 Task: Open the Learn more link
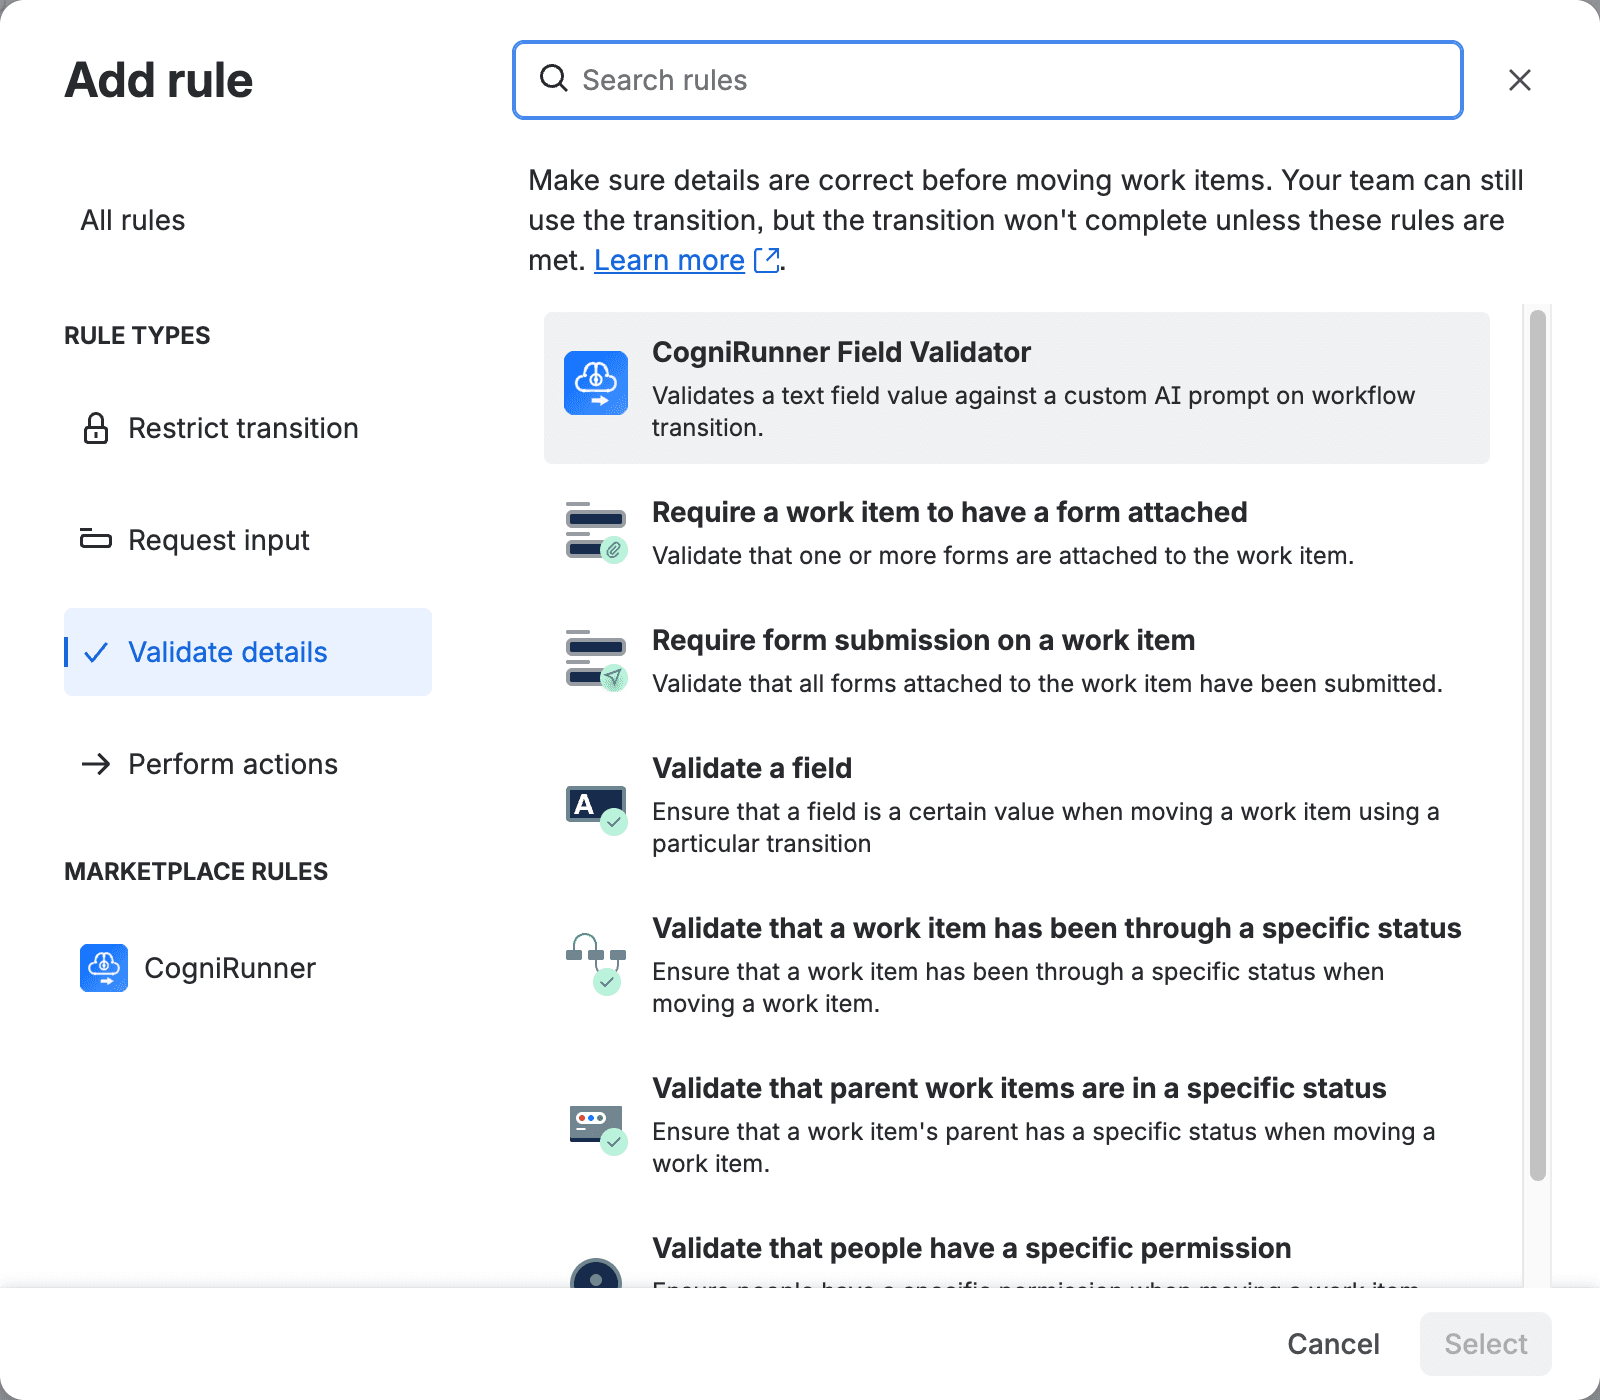click(669, 260)
